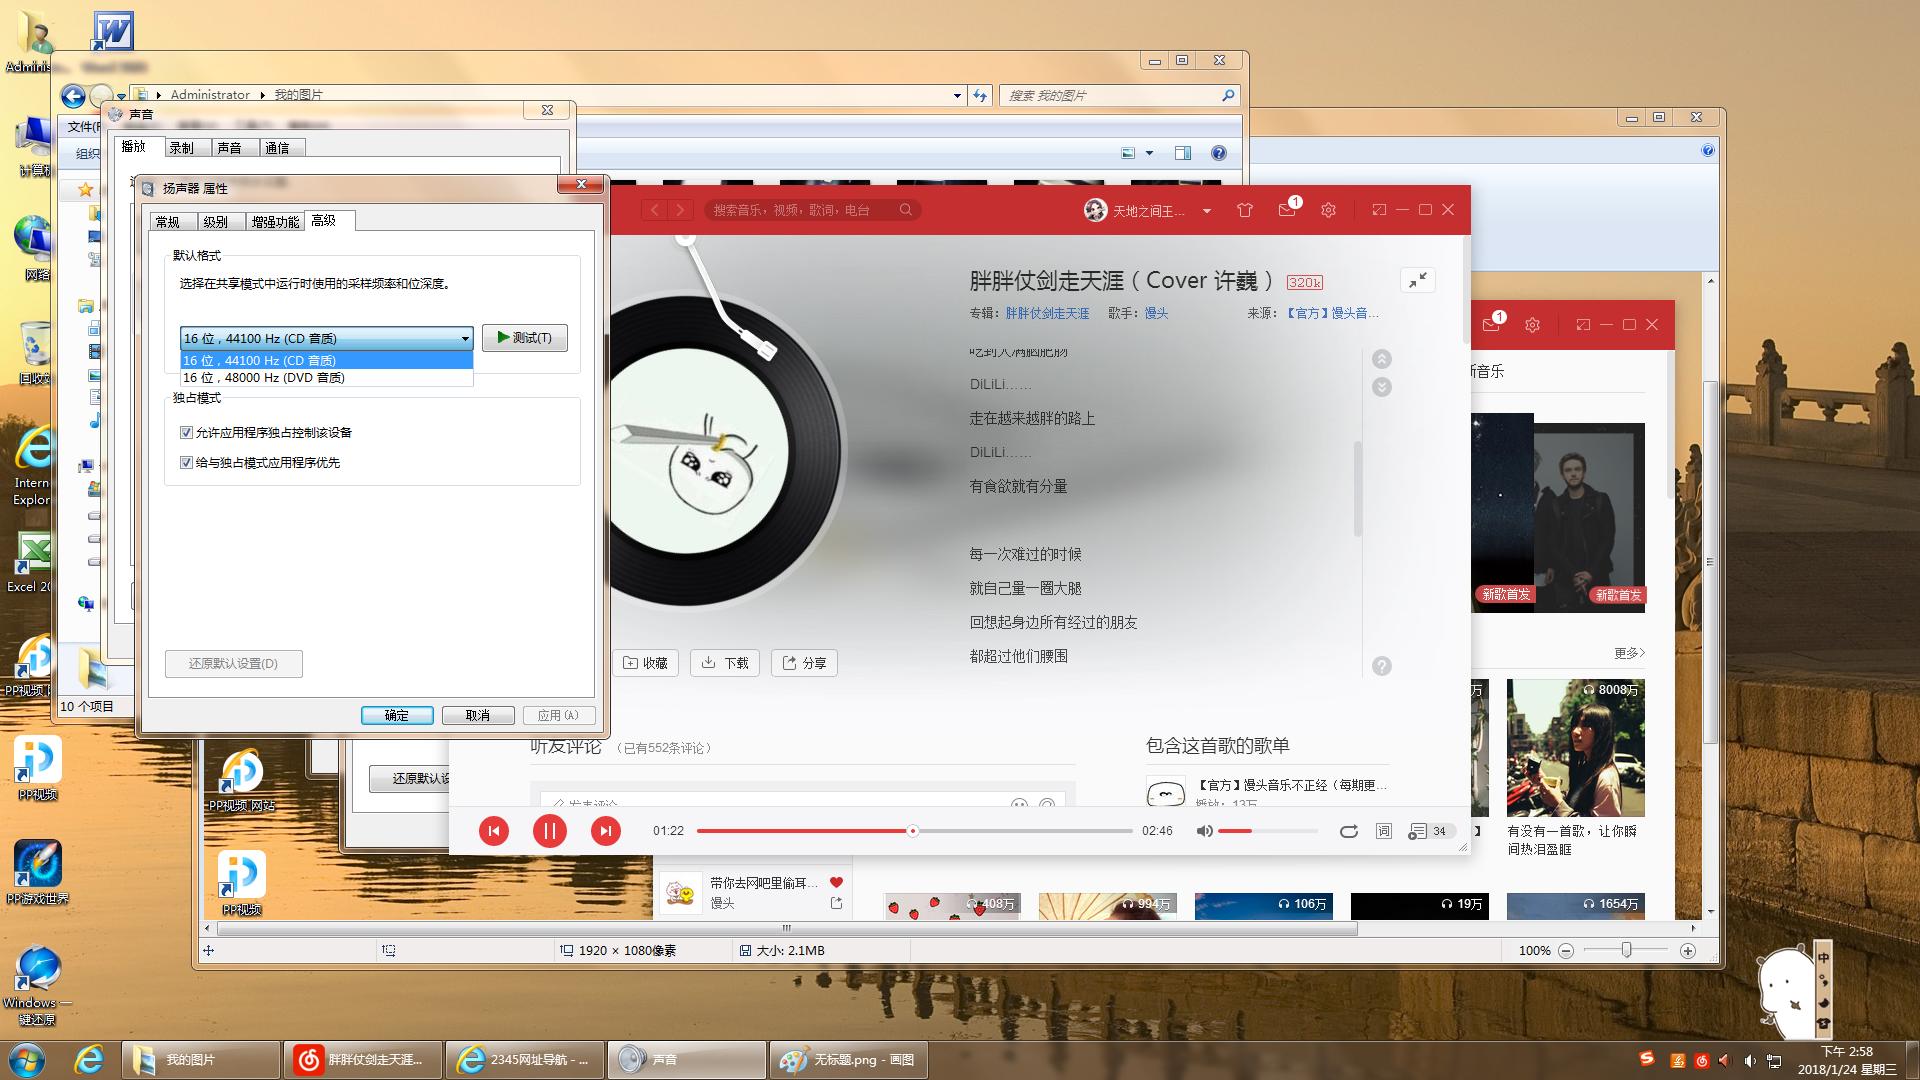Switch player to mini mode icon
Image resolution: width=1920 pixels, height=1080 pixels.
[1378, 211]
